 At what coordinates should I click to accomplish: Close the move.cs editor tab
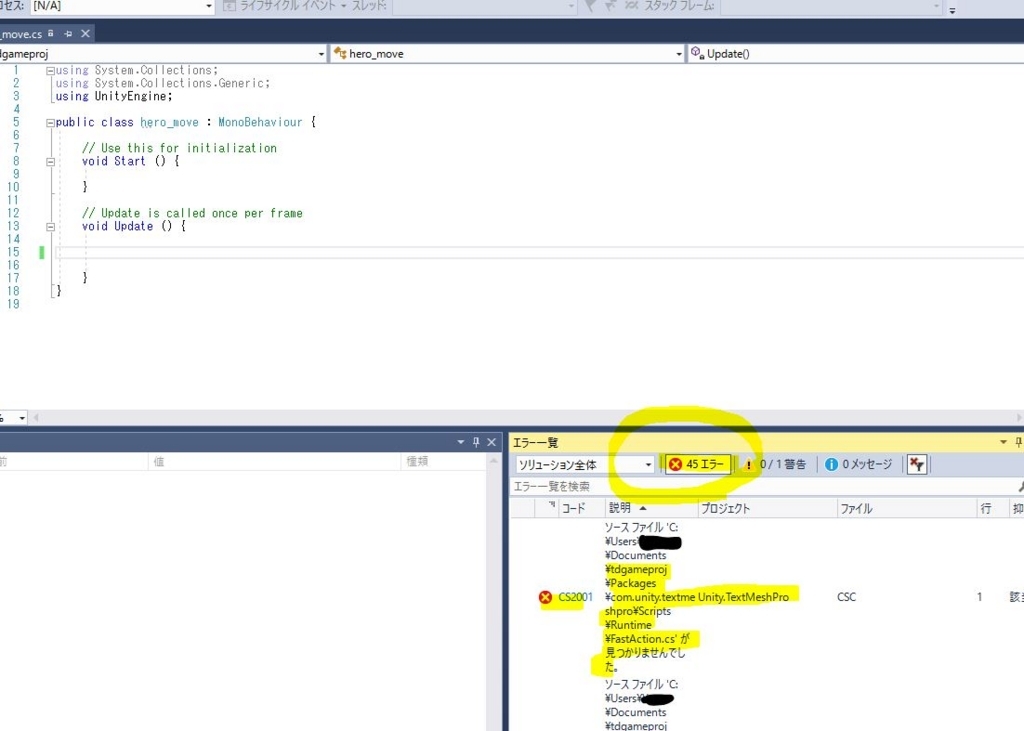point(86,33)
